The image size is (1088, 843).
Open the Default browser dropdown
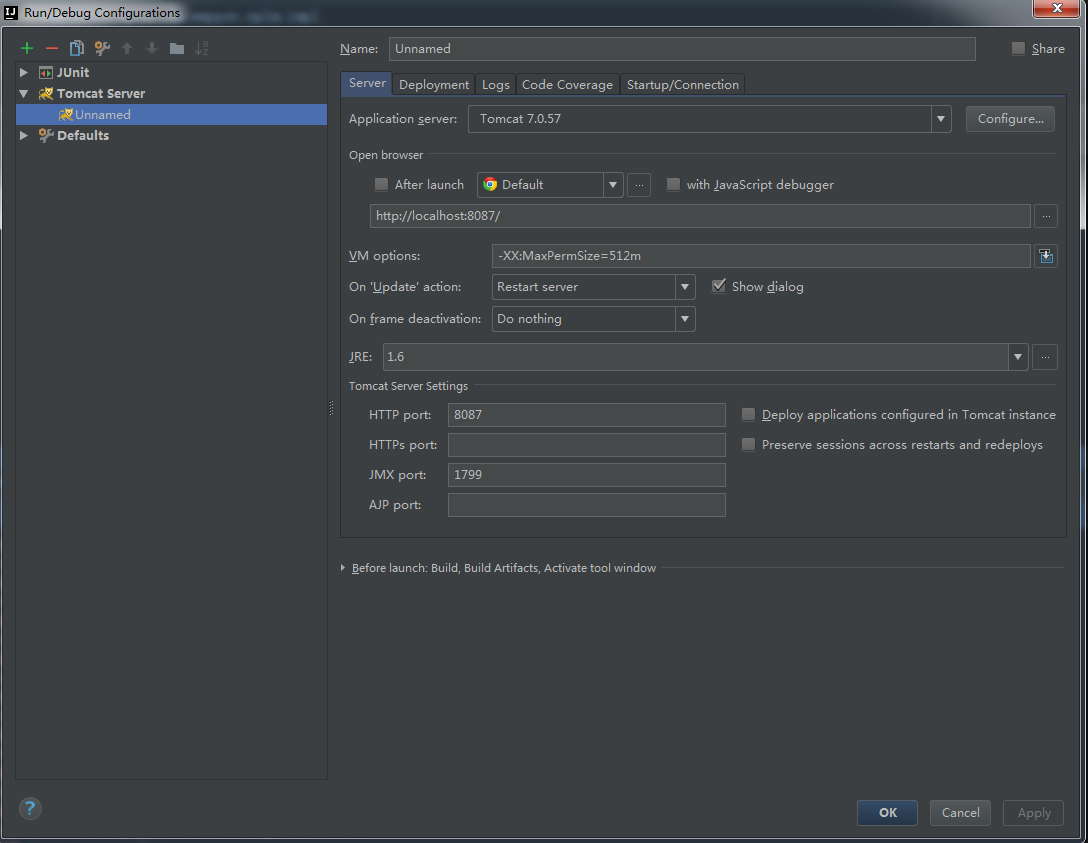coord(612,185)
